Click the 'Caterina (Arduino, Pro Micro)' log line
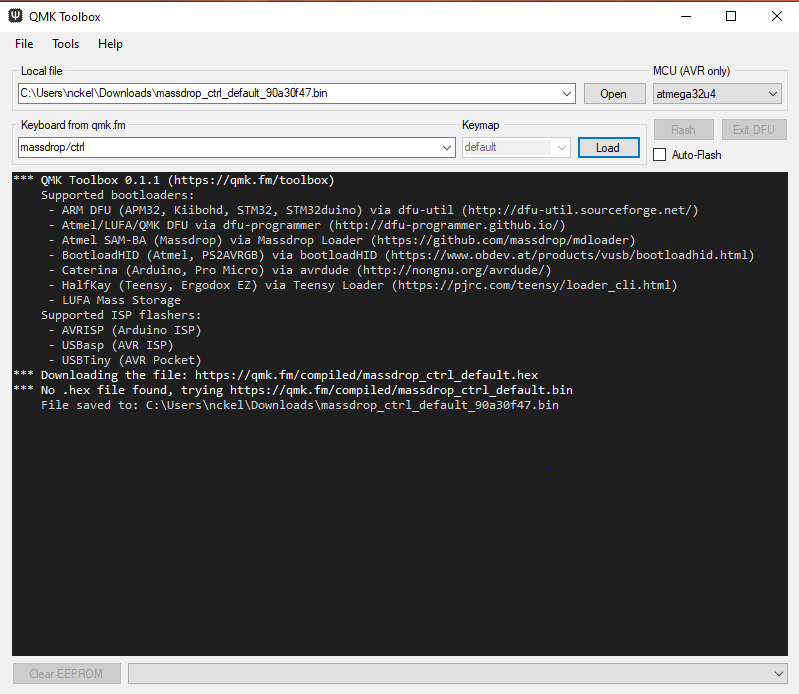Screen dimensions: 799x694 pyautogui.click(x=300, y=270)
